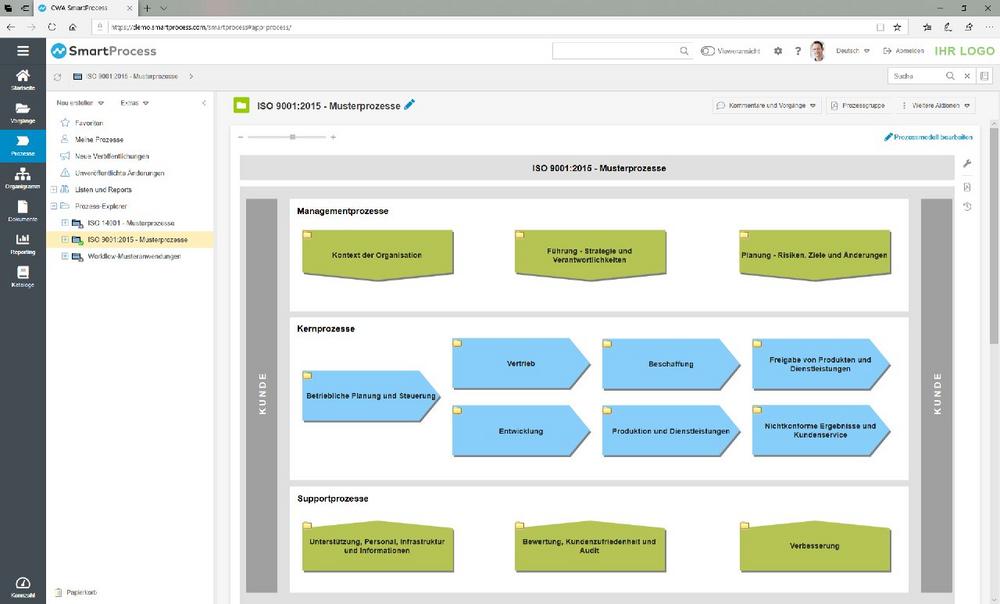Expand the Listen und Reports node
Screen dimensions: 1000x604
pos(53,189)
